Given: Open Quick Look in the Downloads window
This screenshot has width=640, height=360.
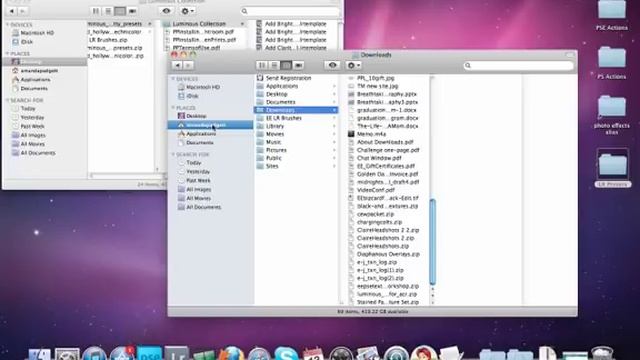Looking at the screenshot, I should (x=332, y=65).
